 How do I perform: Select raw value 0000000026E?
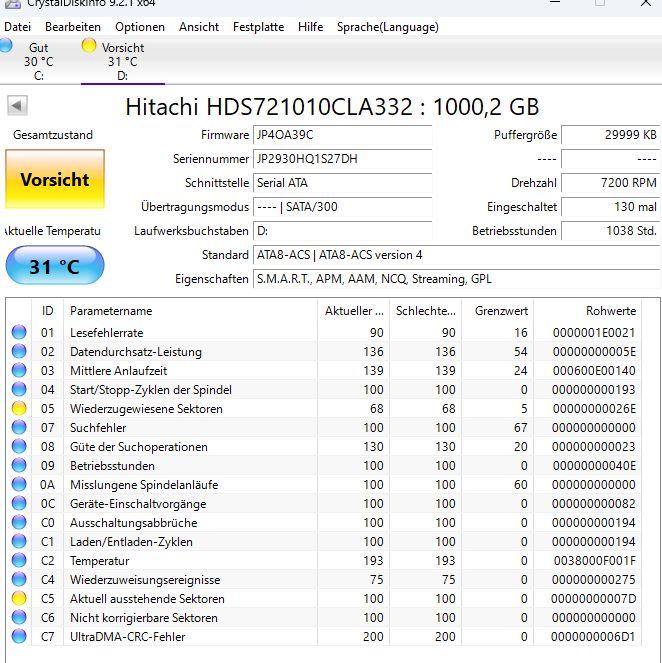click(x=594, y=409)
